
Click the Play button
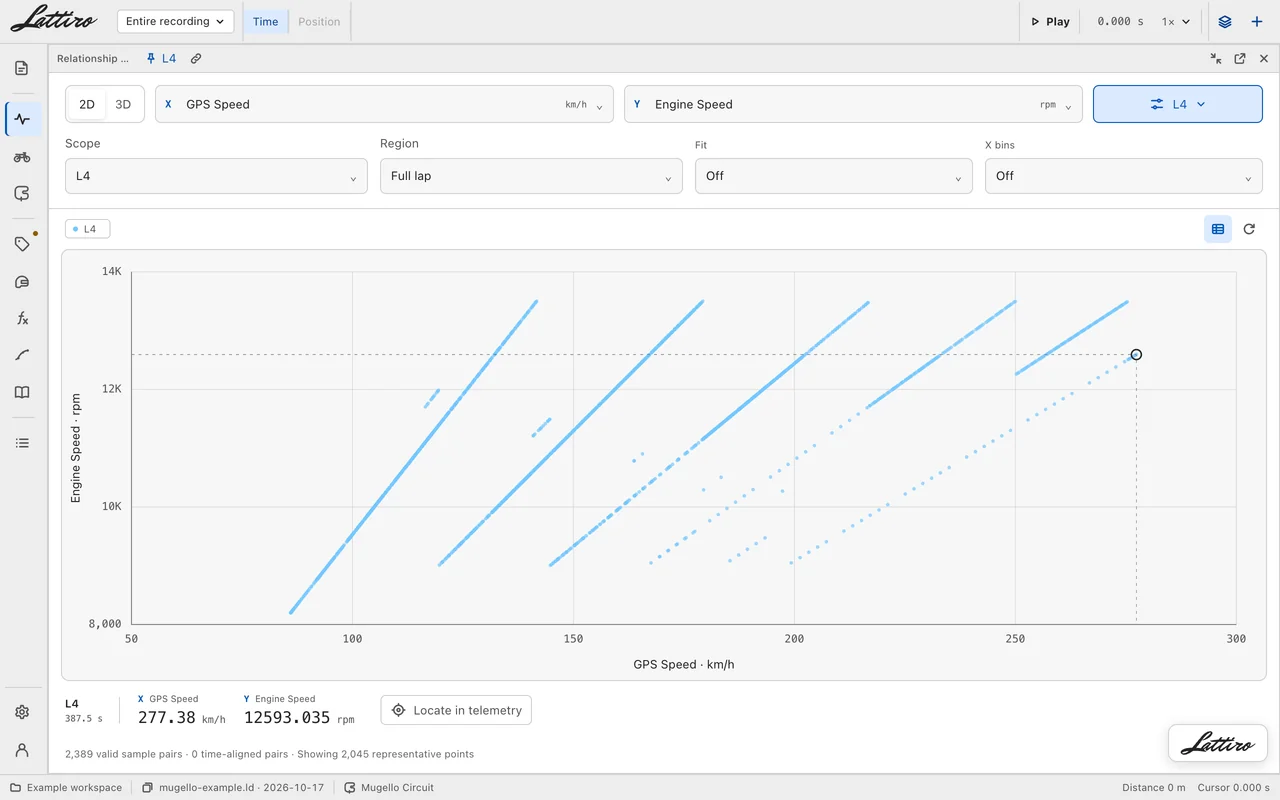click(x=1050, y=21)
